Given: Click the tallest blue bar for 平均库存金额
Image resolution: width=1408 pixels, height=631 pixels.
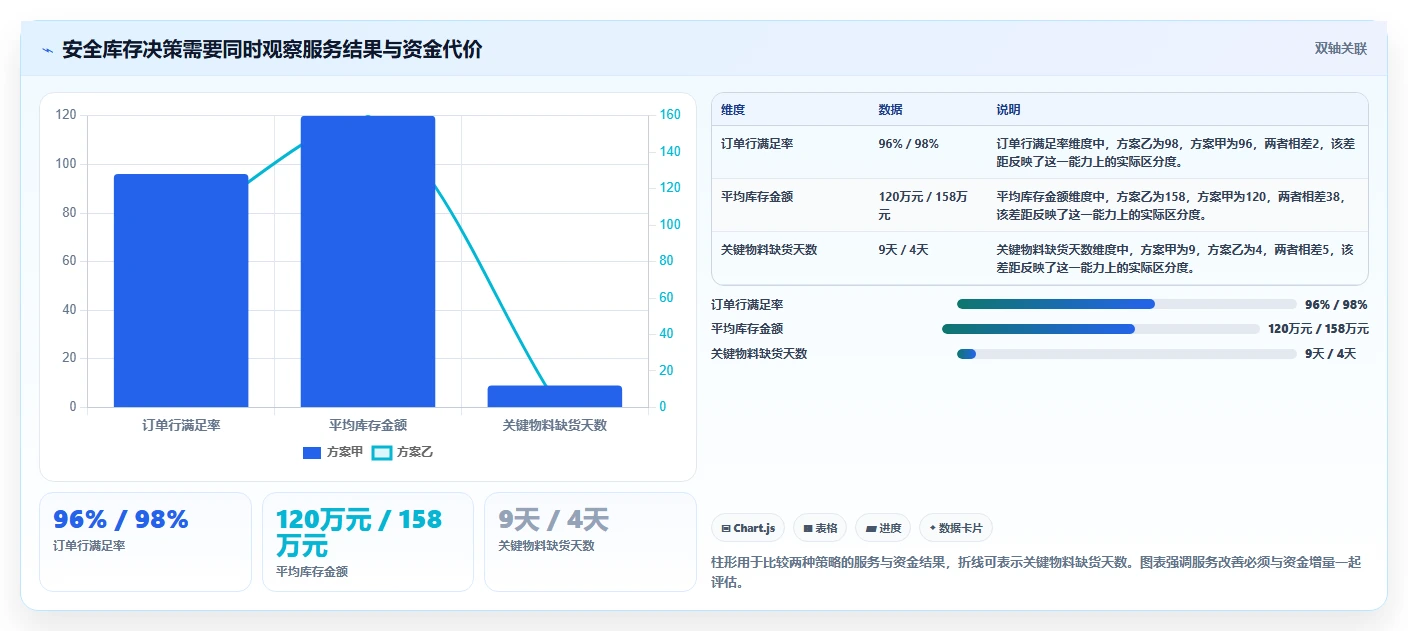Looking at the screenshot, I should [x=368, y=261].
